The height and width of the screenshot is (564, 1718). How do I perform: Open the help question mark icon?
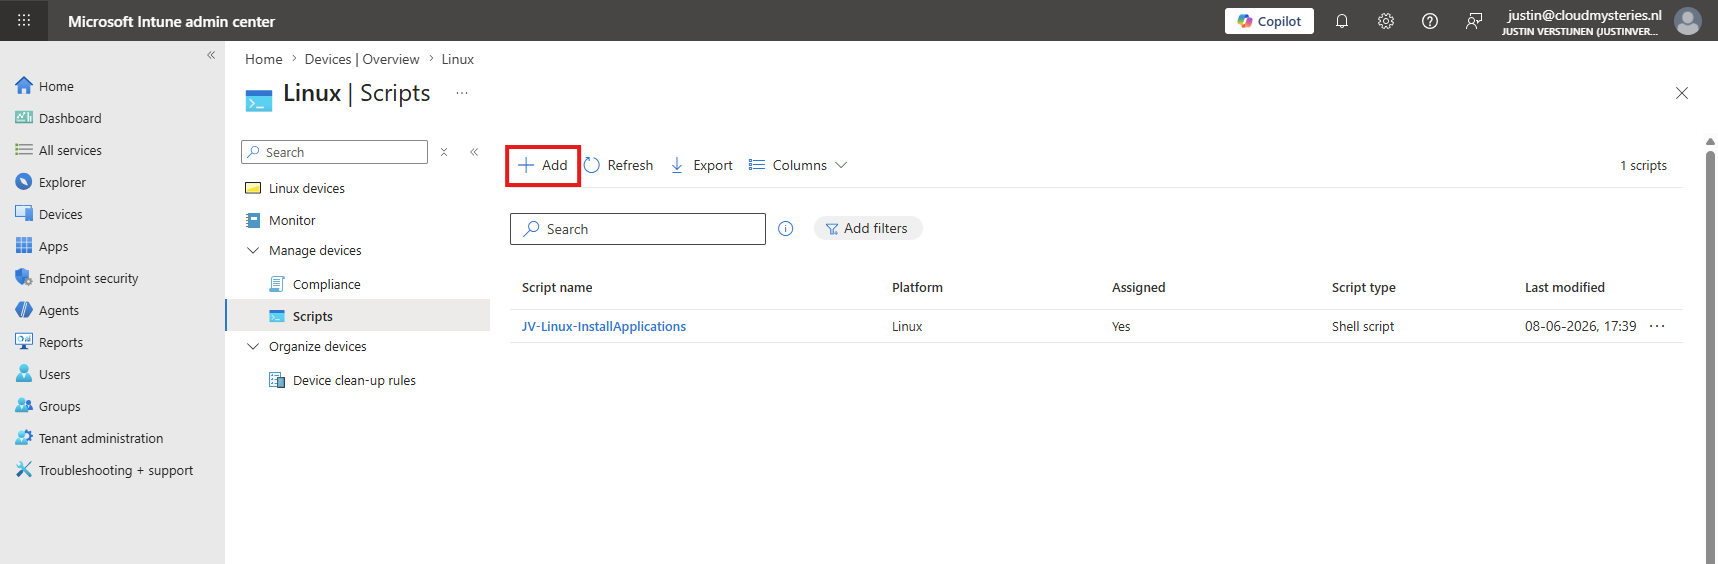coord(1430,21)
